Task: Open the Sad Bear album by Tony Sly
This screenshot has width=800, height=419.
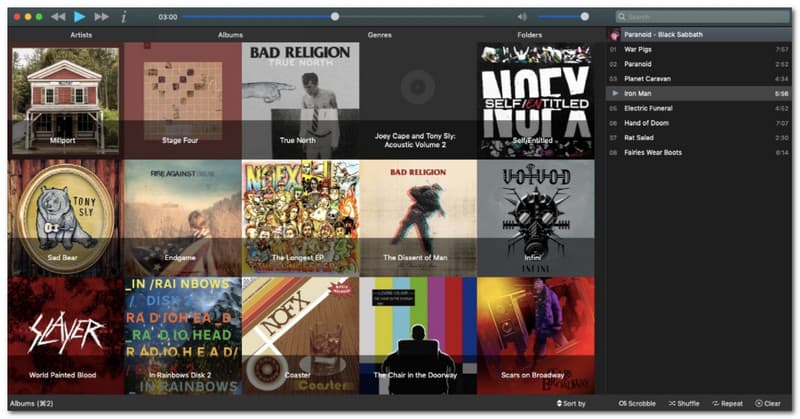Action: 65,218
